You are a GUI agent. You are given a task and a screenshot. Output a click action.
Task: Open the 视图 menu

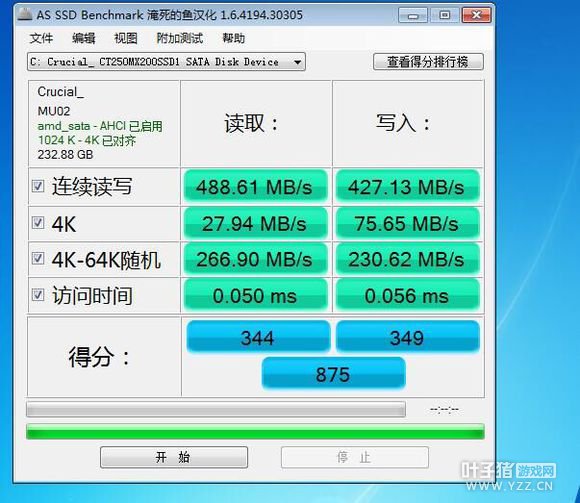point(126,38)
